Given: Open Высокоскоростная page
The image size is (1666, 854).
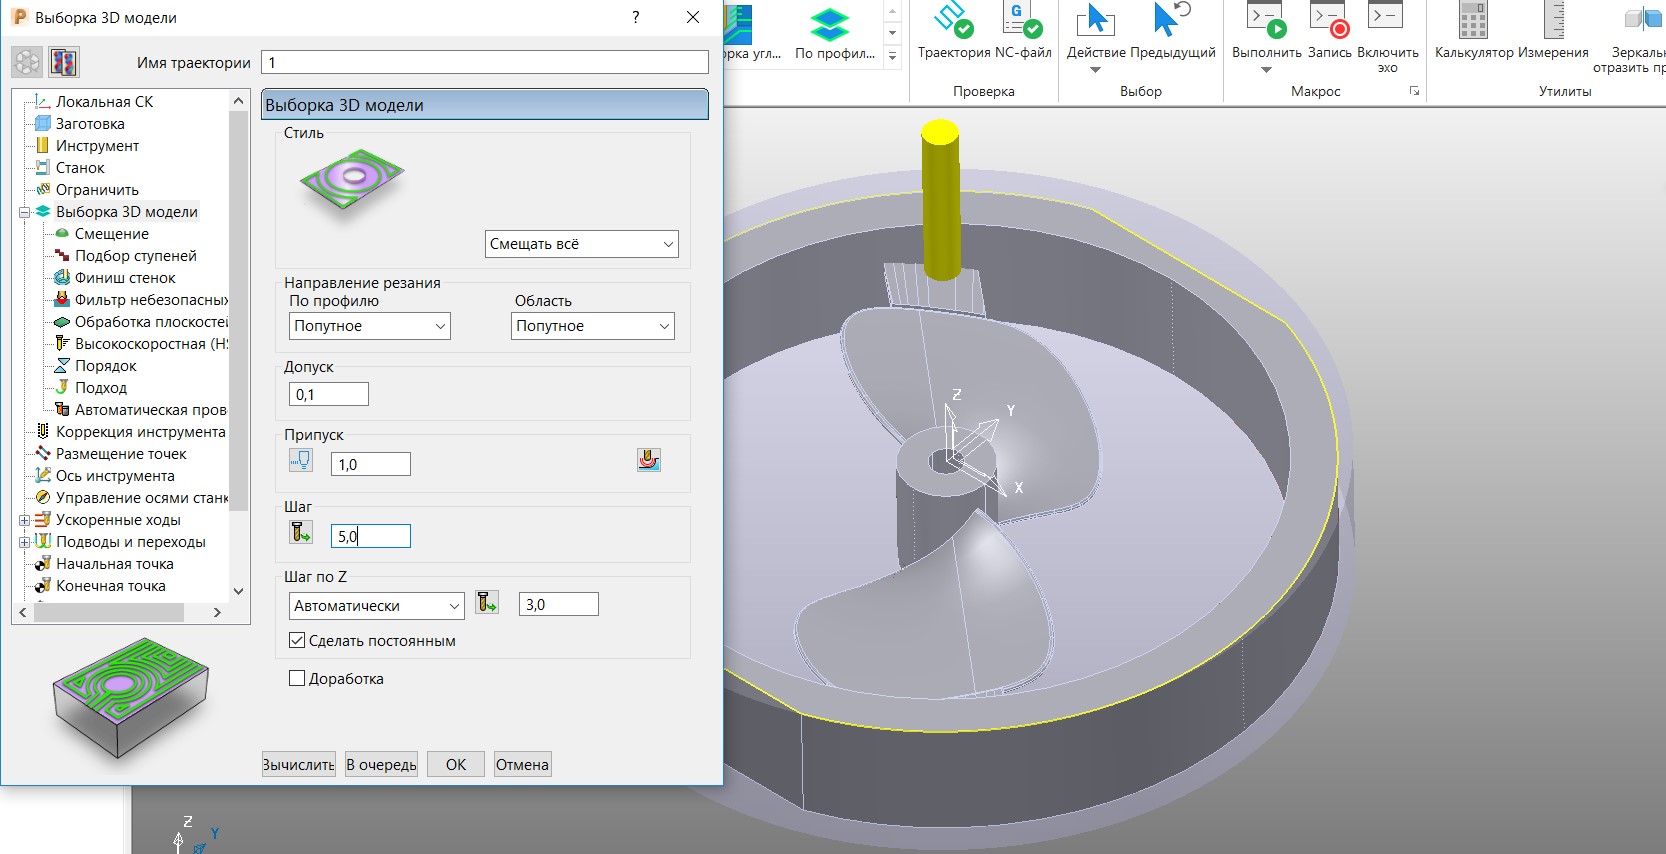Looking at the screenshot, I should tap(151, 343).
